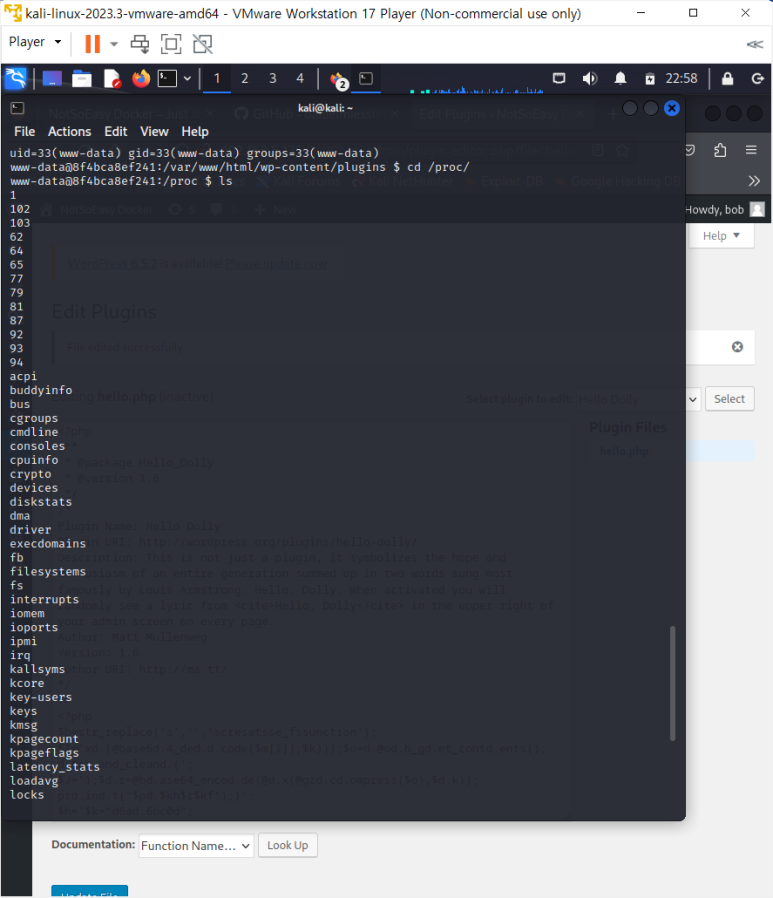This screenshot has height=898, width=773.
Task: Open Kali applications menu dragon icon
Action: [15, 78]
